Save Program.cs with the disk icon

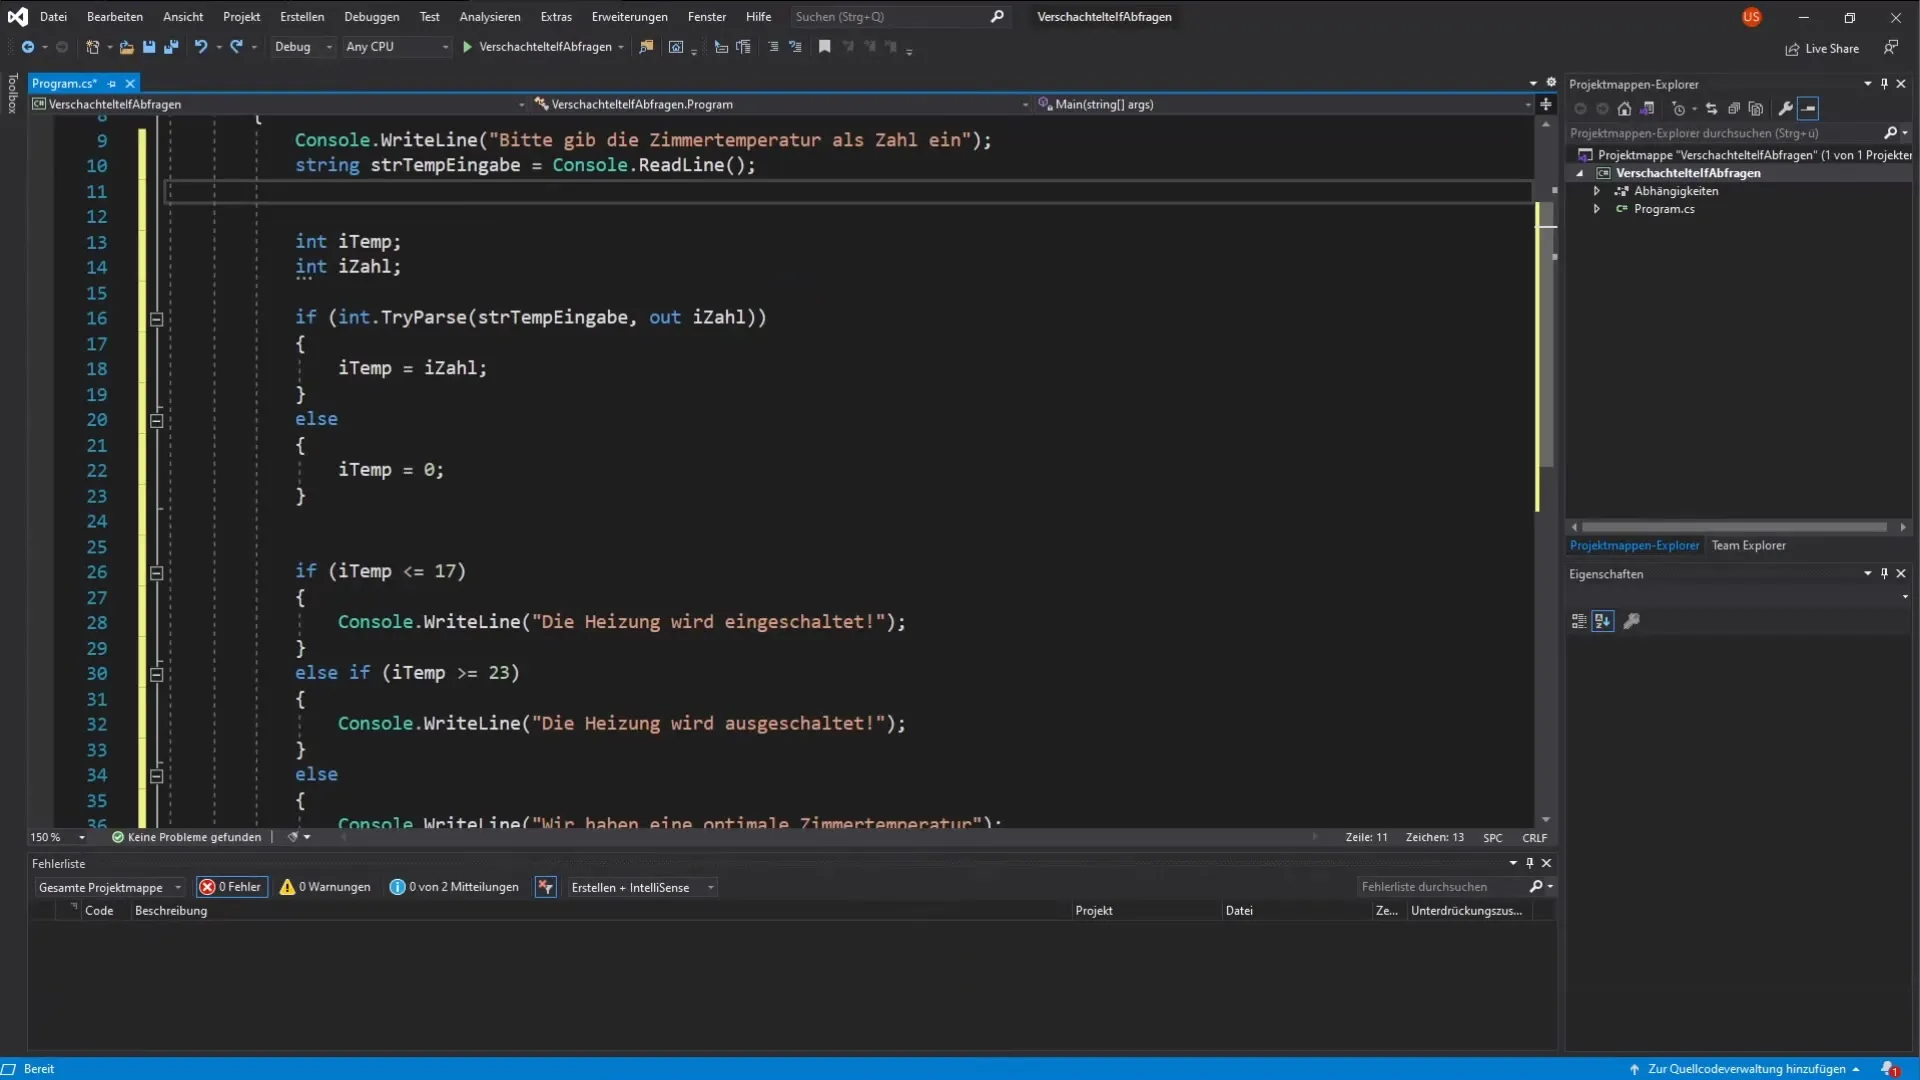tap(149, 47)
